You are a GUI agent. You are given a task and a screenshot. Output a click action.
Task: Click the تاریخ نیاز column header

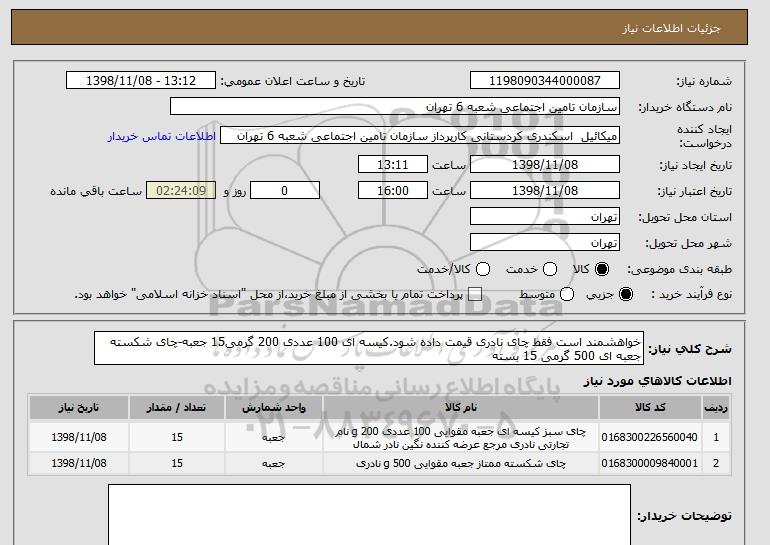point(79,408)
